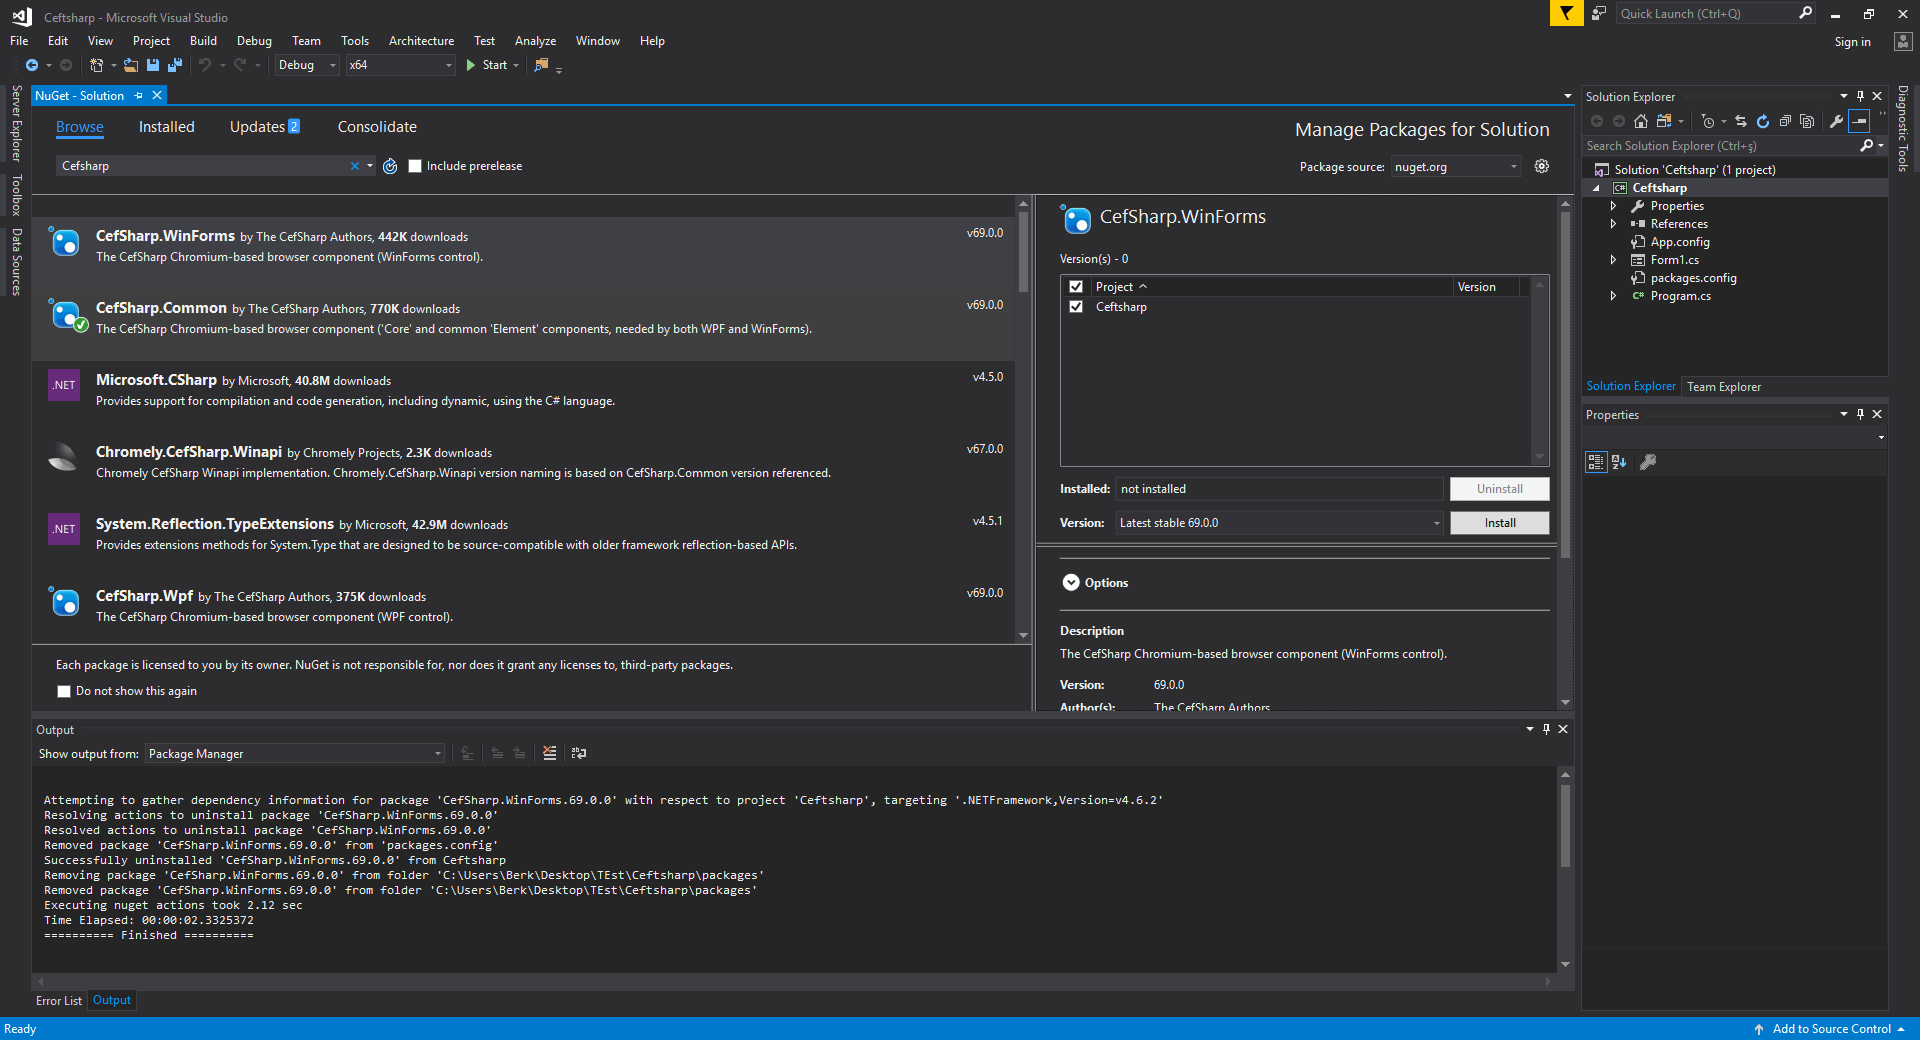Viewport: 1920px width, 1040px height.
Task: Open Solution Explorer Properties wrench icon
Action: [x=1836, y=121]
